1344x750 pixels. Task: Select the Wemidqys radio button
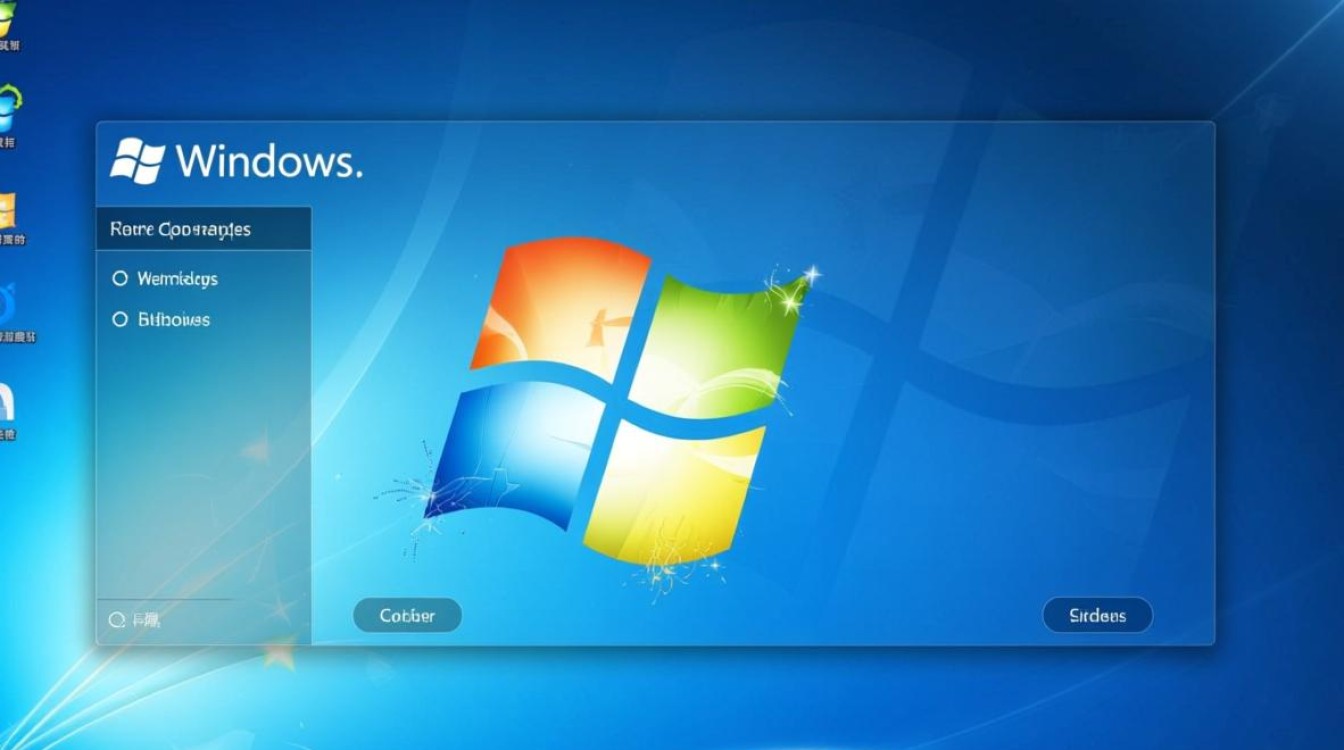click(120, 279)
